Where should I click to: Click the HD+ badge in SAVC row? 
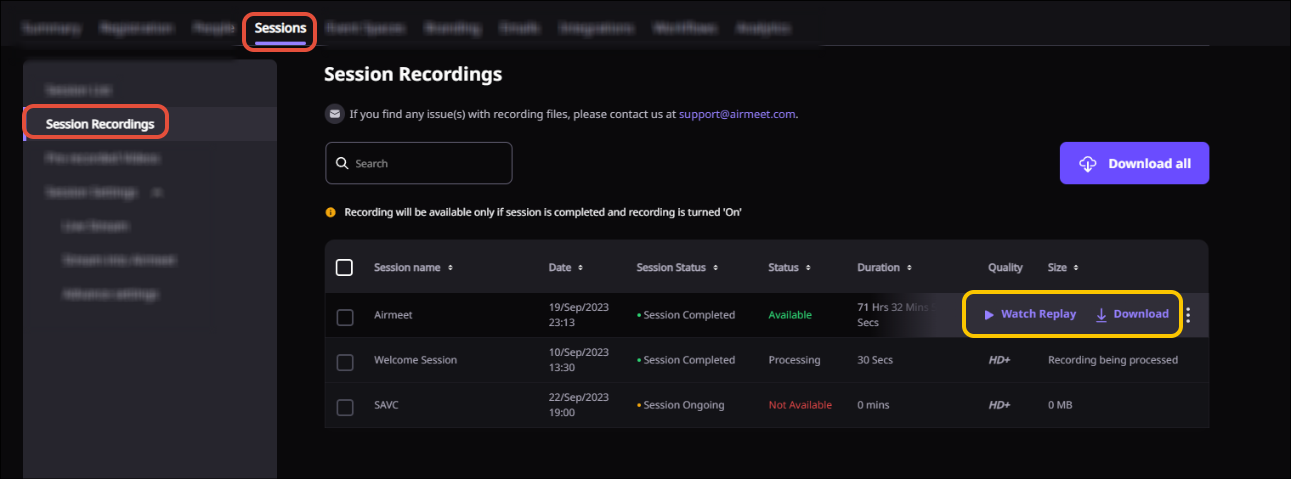(999, 405)
